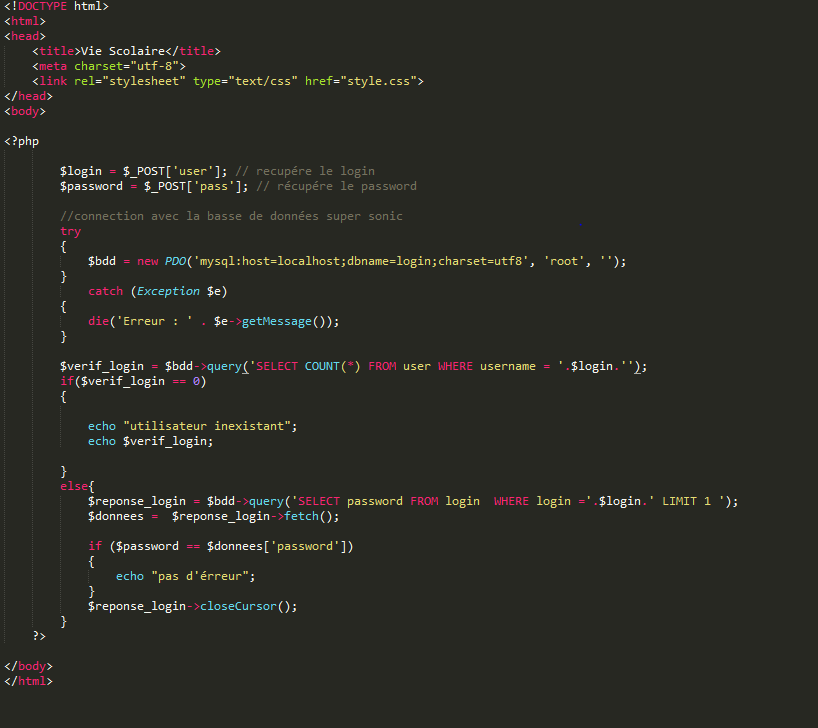Click the comment "// récupére le password"
This screenshot has height=728, width=818.
336,186
